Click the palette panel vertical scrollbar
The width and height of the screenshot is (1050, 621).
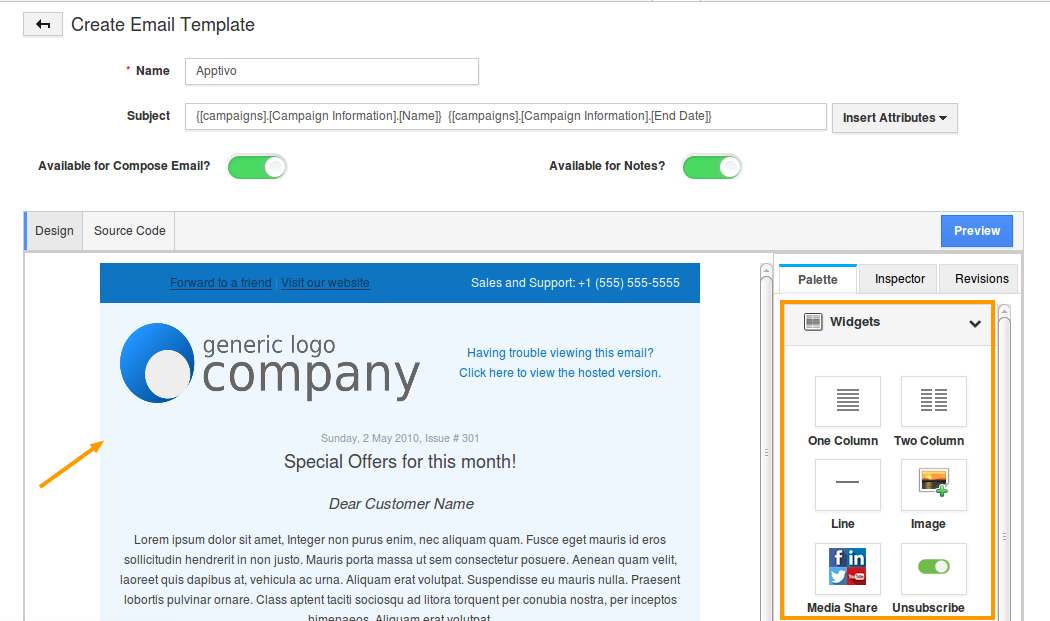pyautogui.click(x=1004, y=462)
